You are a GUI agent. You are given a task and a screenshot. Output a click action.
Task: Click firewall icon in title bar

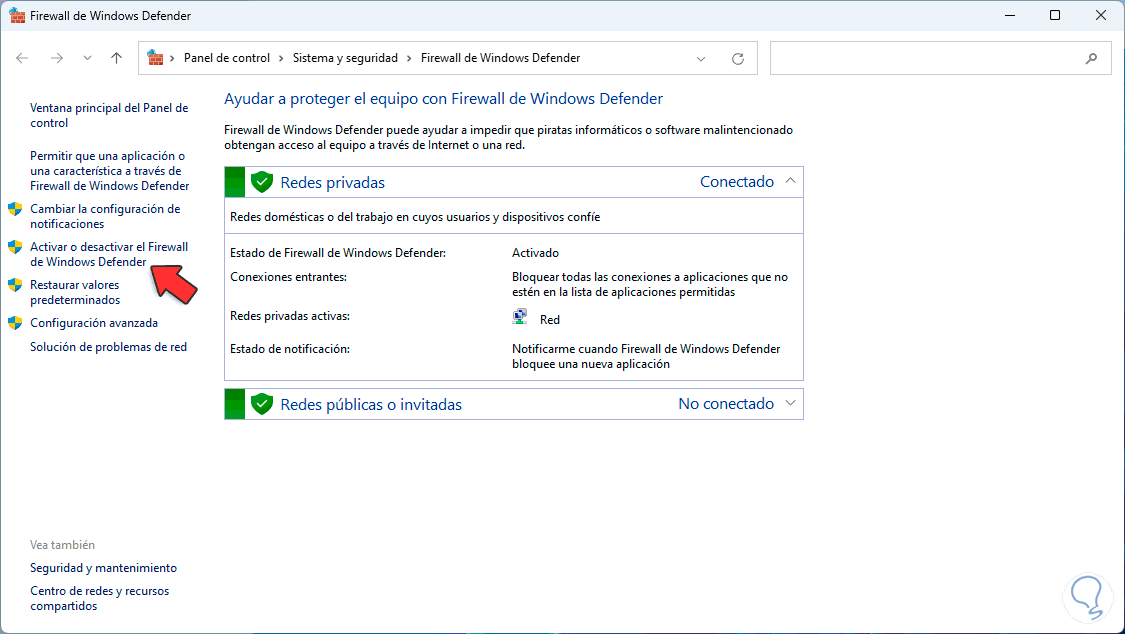point(17,15)
